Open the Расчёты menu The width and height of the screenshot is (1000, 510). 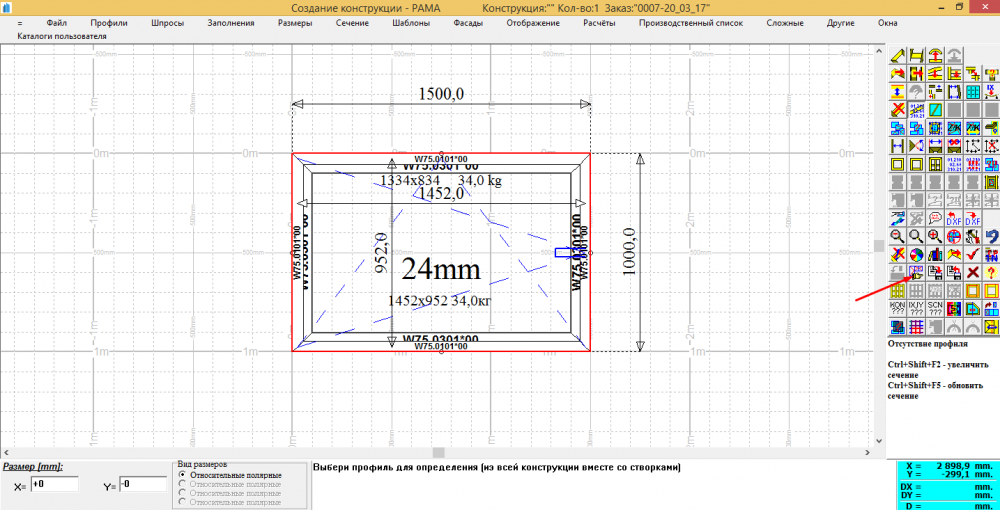[x=599, y=23]
